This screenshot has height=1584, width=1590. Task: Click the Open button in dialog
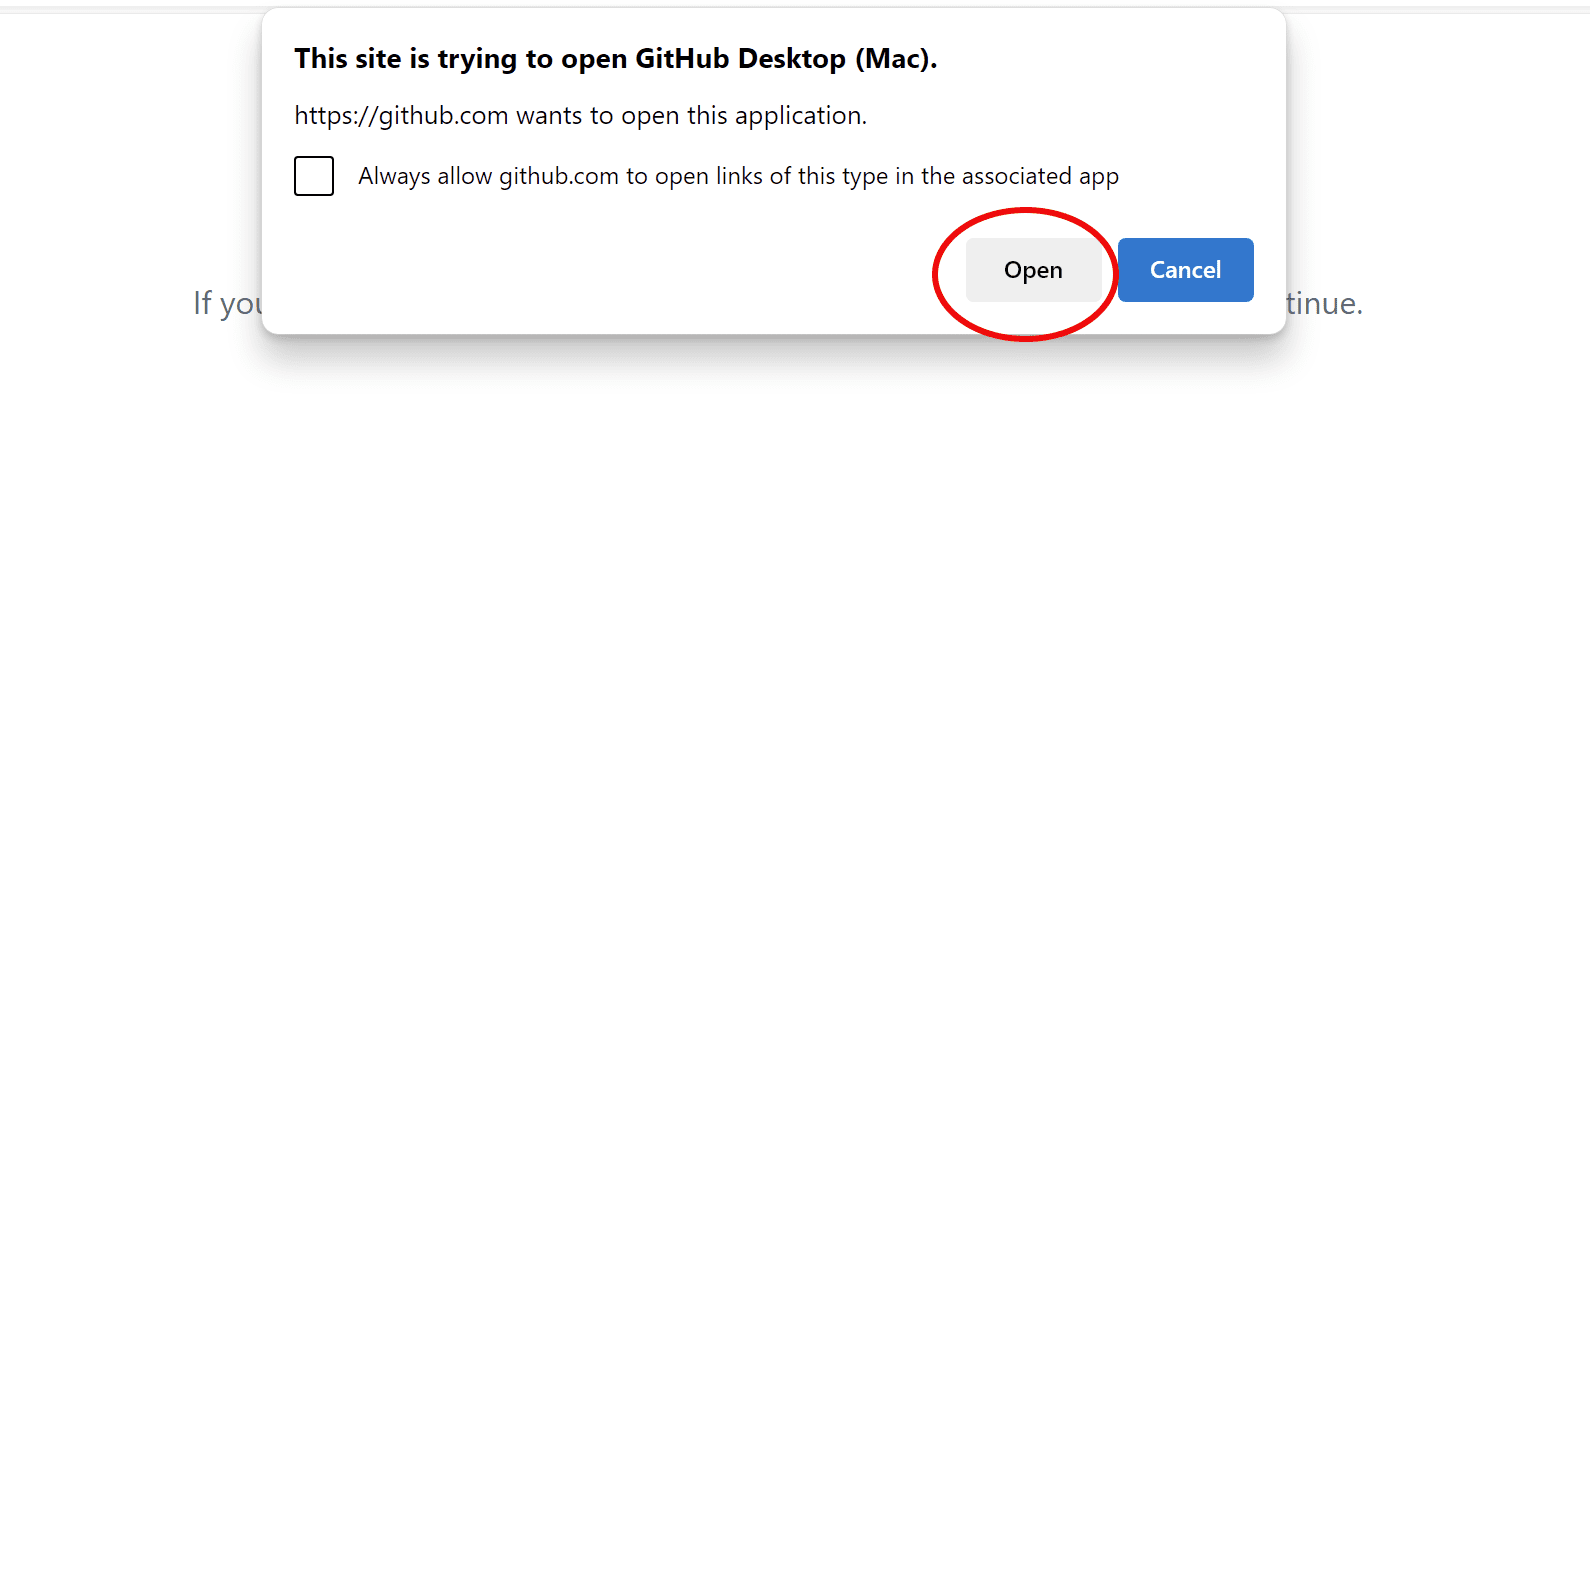1033,270
